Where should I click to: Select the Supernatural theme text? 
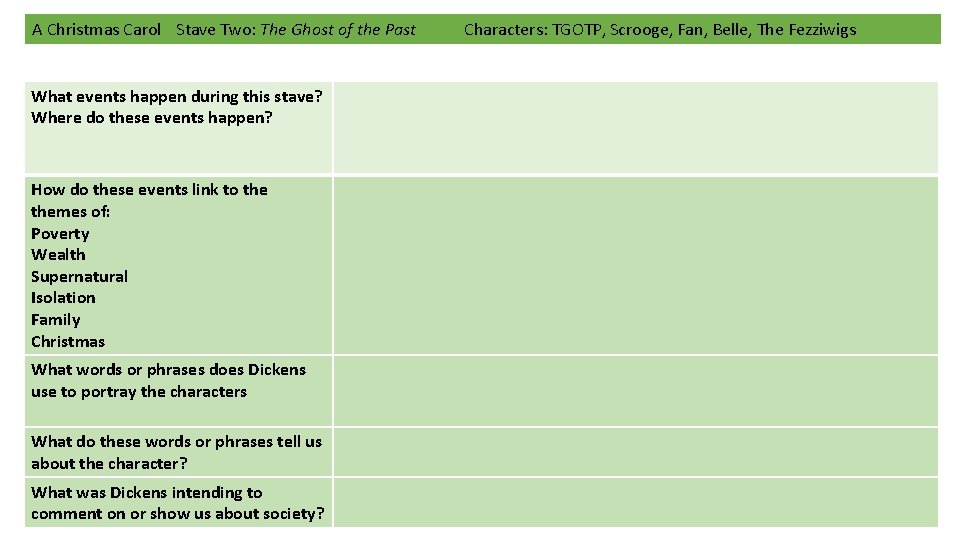coord(80,277)
